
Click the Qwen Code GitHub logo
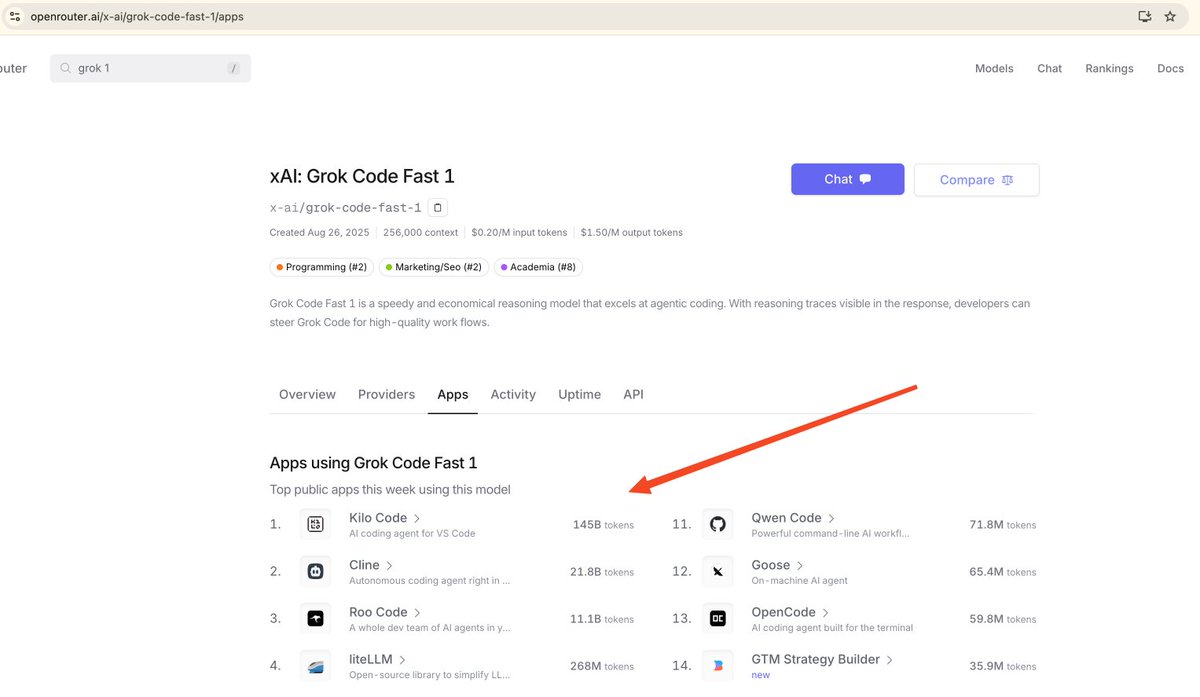point(717,524)
